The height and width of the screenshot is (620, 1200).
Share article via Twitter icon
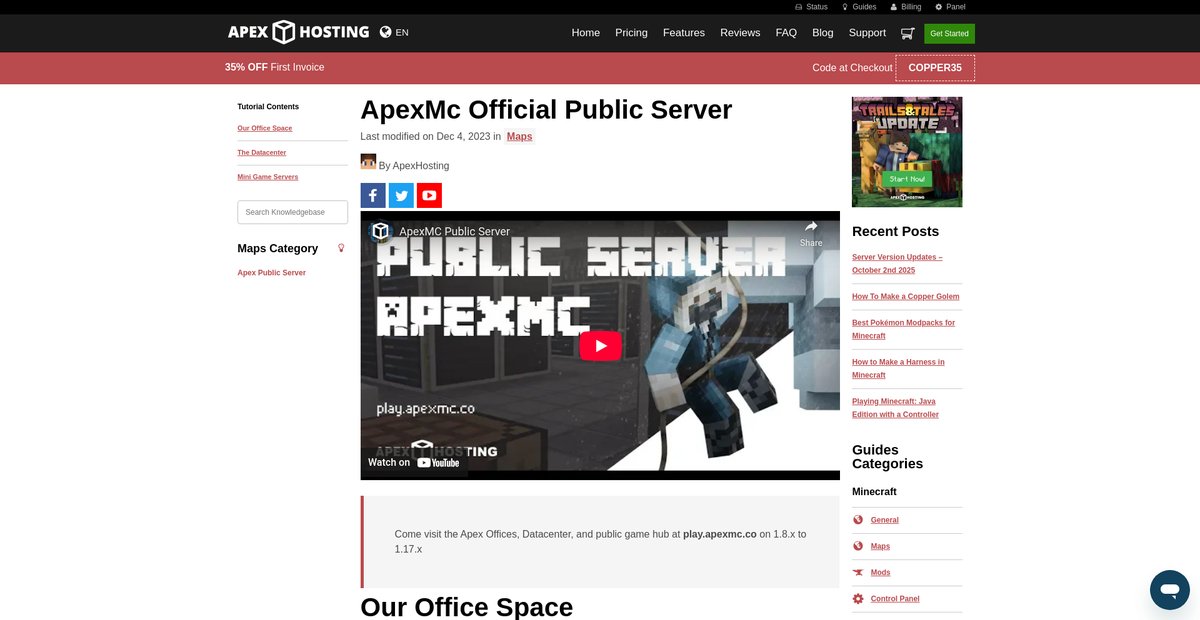pyautogui.click(x=401, y=195)
